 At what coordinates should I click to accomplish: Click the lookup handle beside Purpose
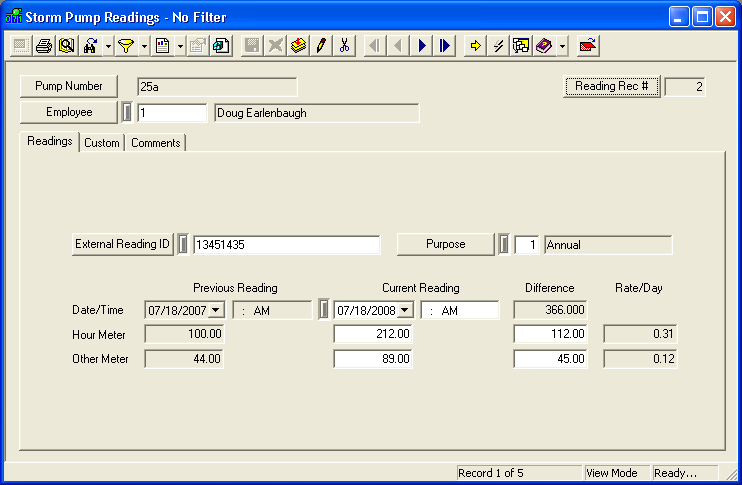tap(504, 245)
